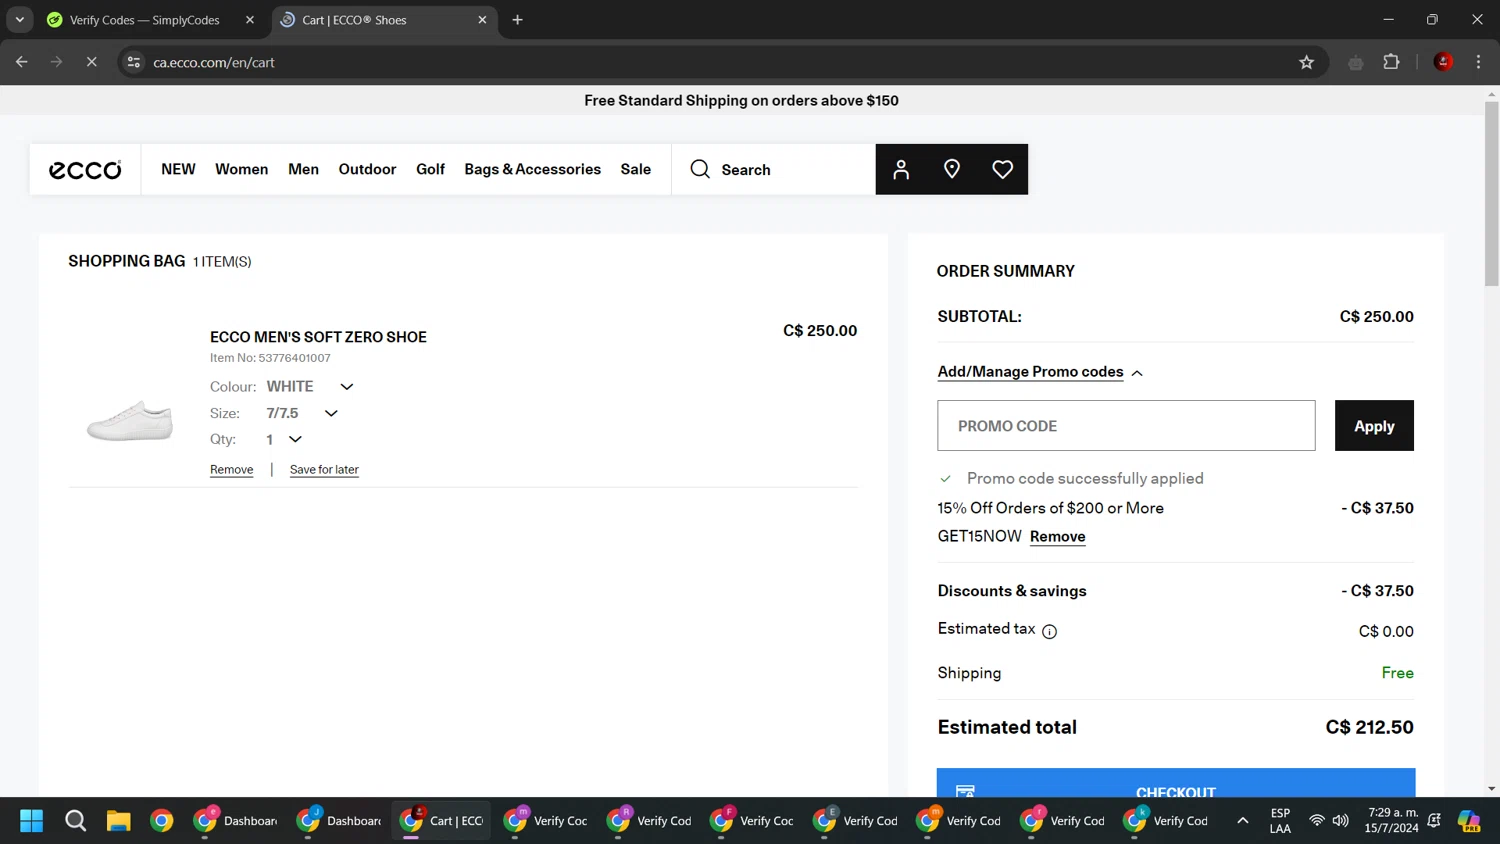This screenshot has width=1500, height=844.
Task: Open the Bags & Accessories menu
Action: tap(532, 169)
